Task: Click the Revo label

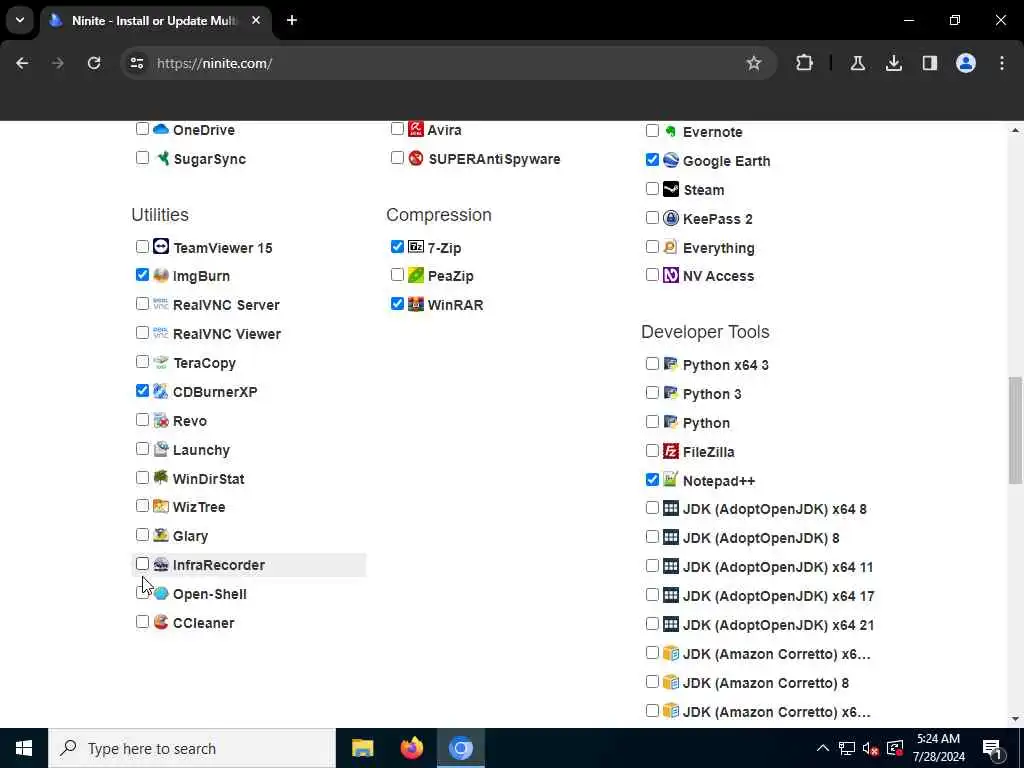Action: pos(190,421)
